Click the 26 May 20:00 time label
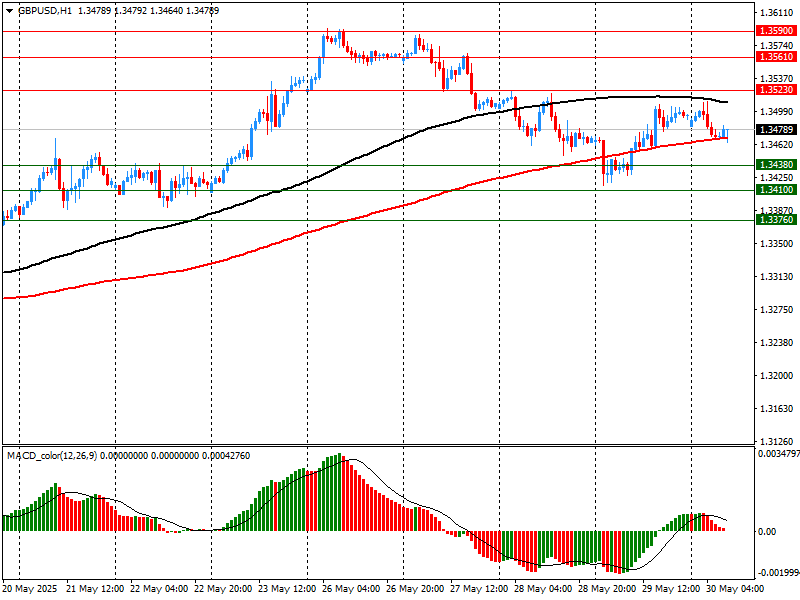Image resolution: width=800 pixels, height=600 pixels. click(418, 590)
